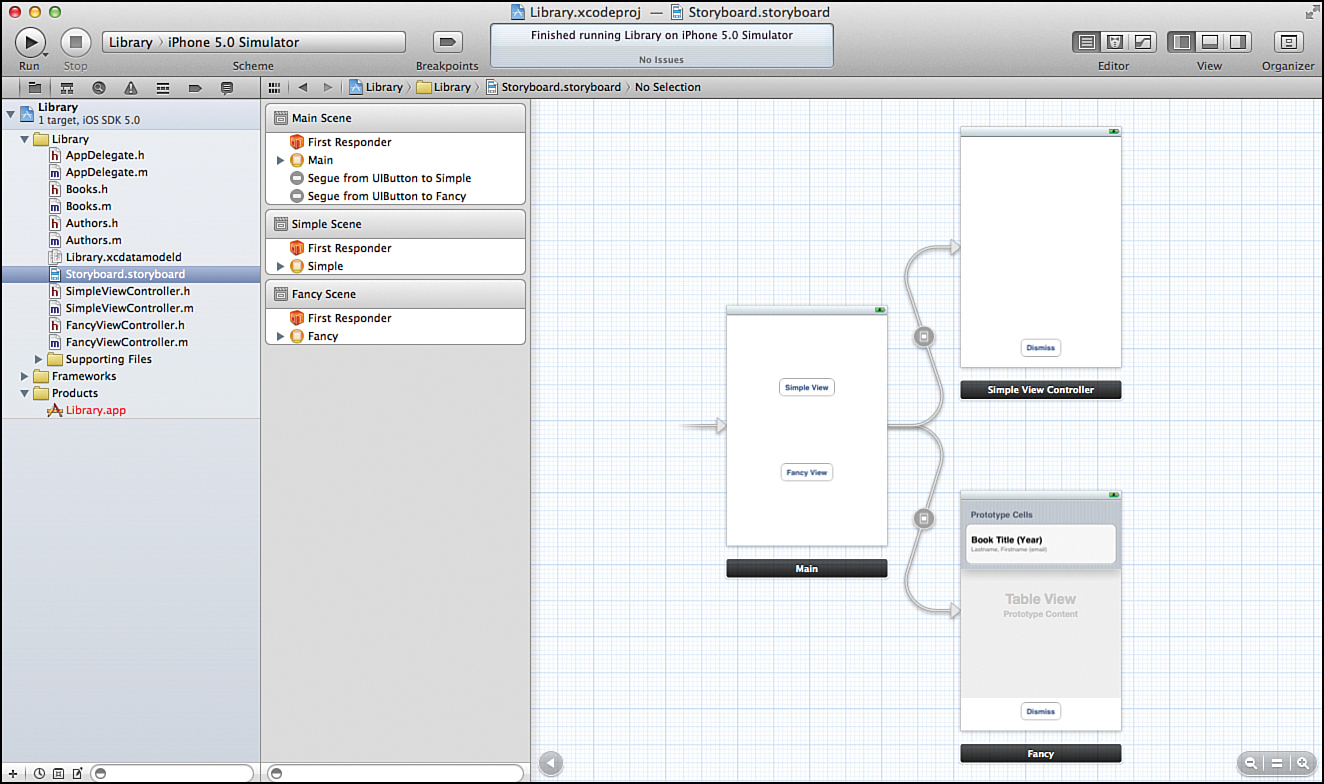Switch to the Assistant editor
This screenshot has width=1324, height=784.
[x=1114, y=42]
